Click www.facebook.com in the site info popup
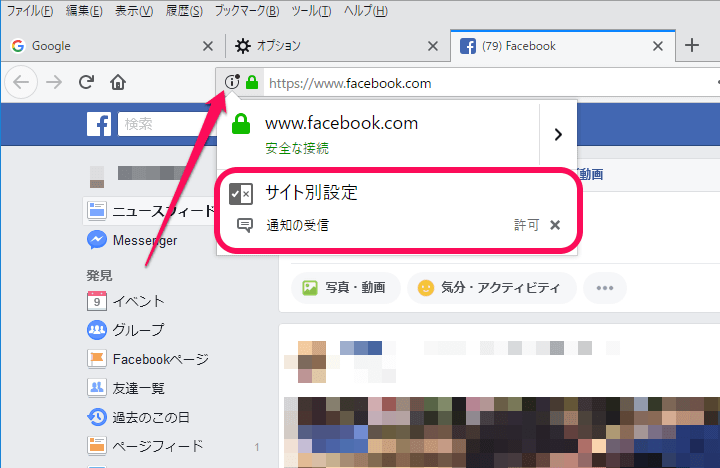Image resolution: width=720 pixels, height=468 pixels. [342, 123]
